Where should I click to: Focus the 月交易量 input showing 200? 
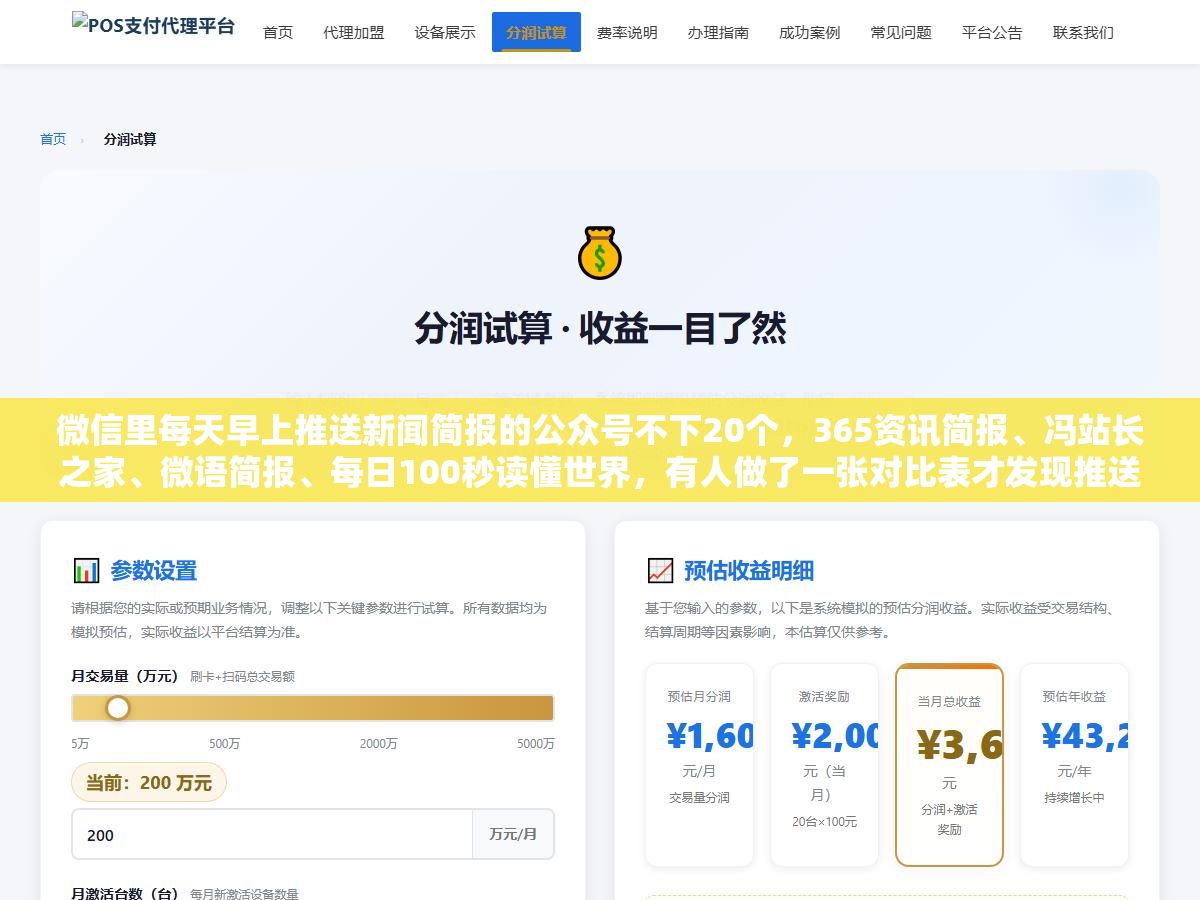click(272, 834)
